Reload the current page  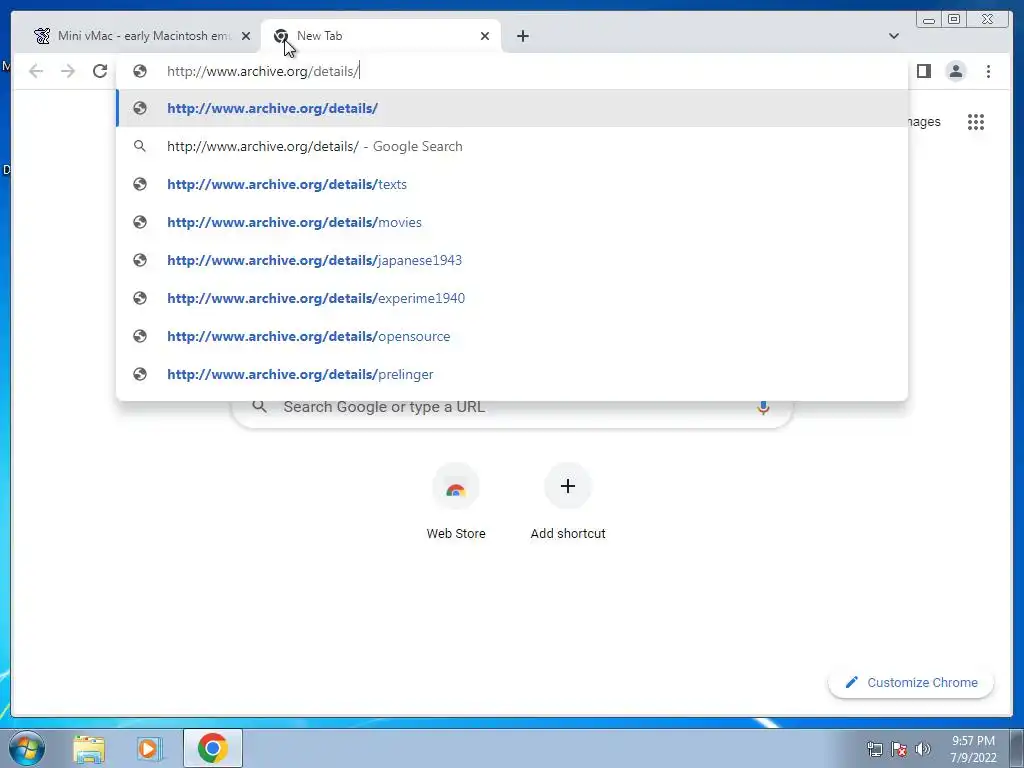tap(100, 71)
